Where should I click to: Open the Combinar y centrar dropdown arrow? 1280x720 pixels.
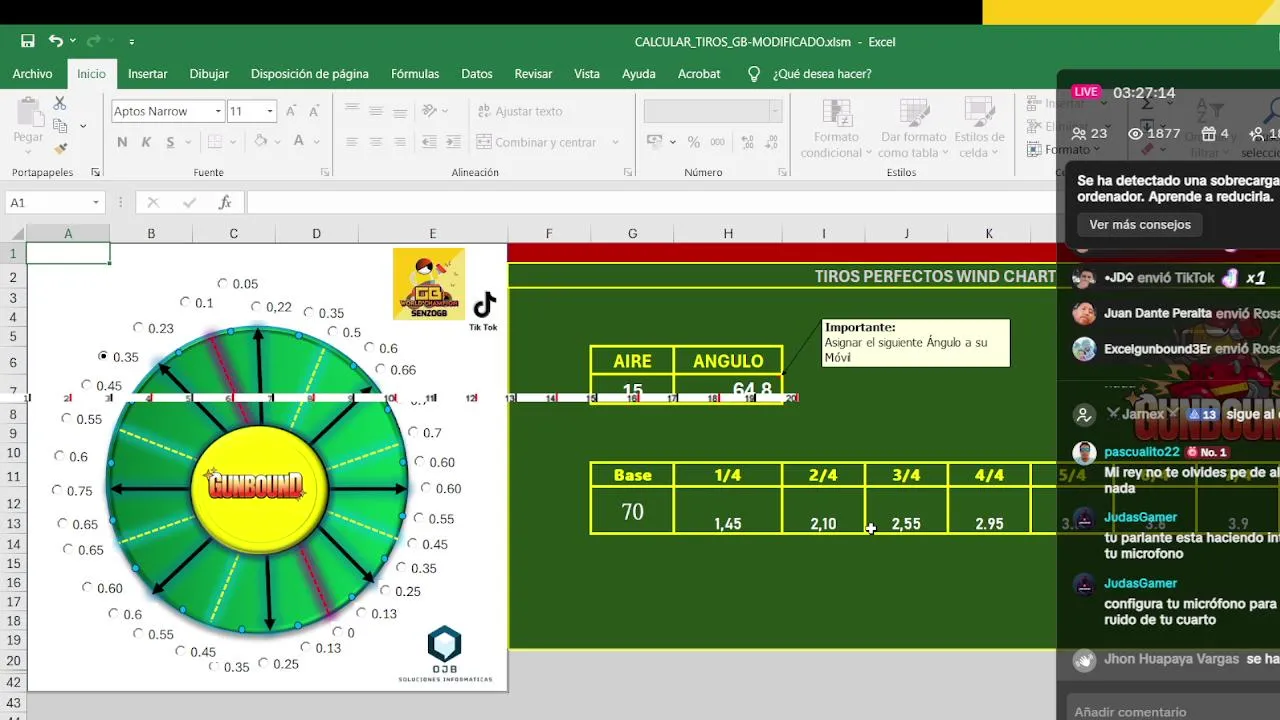[615, 142]
